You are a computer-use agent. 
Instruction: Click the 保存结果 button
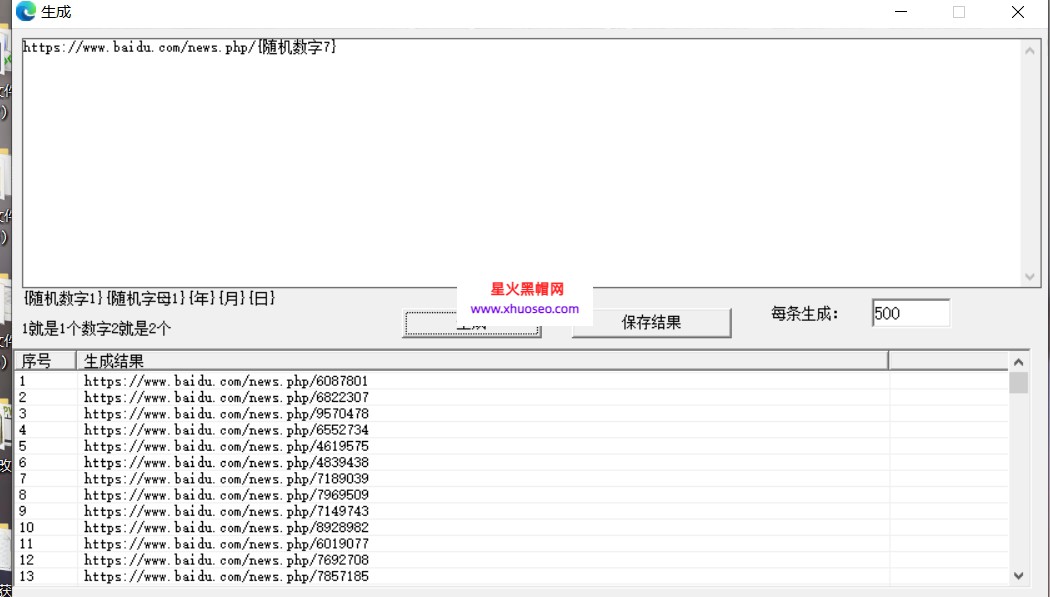point(651,323)
